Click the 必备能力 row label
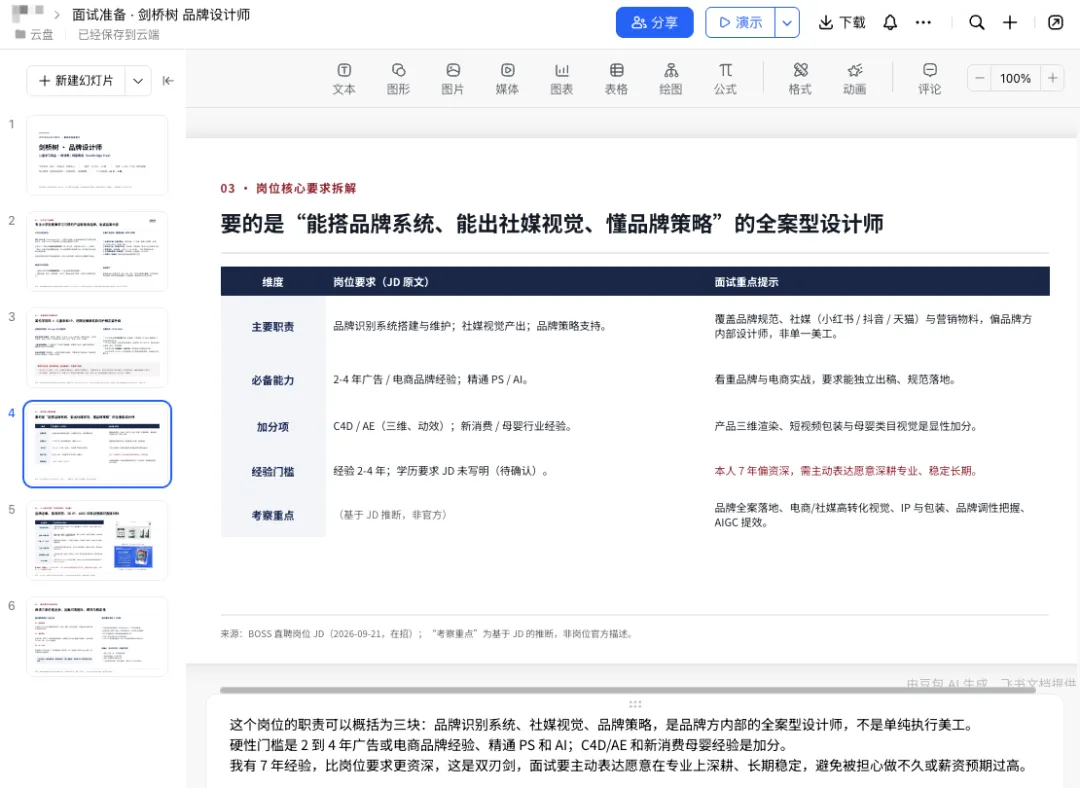The image size is (1080, 788). tap(273, 380)
